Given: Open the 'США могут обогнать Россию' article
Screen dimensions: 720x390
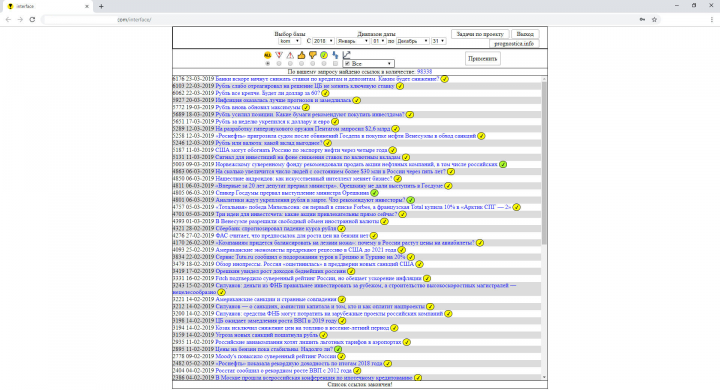Looking at the screenshot, I should 301,150.
